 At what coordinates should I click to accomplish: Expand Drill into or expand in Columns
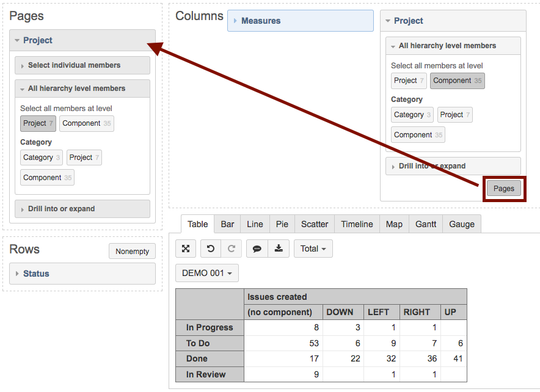(x=453, y=166)
